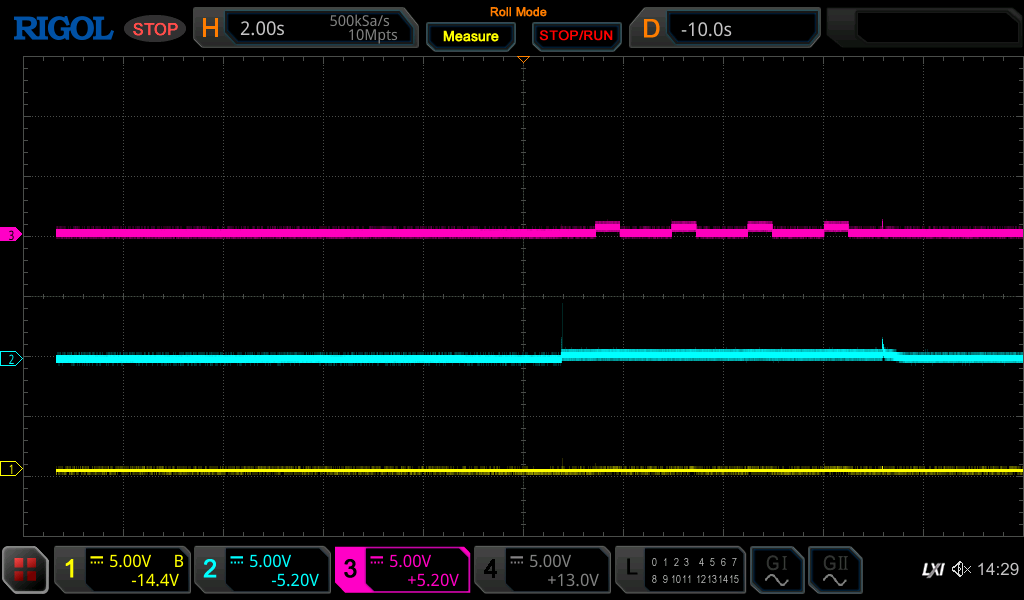Click the H horizontal label icon
The width and height of the screenshot is (1024, 600).
click(x=210, y=29)
